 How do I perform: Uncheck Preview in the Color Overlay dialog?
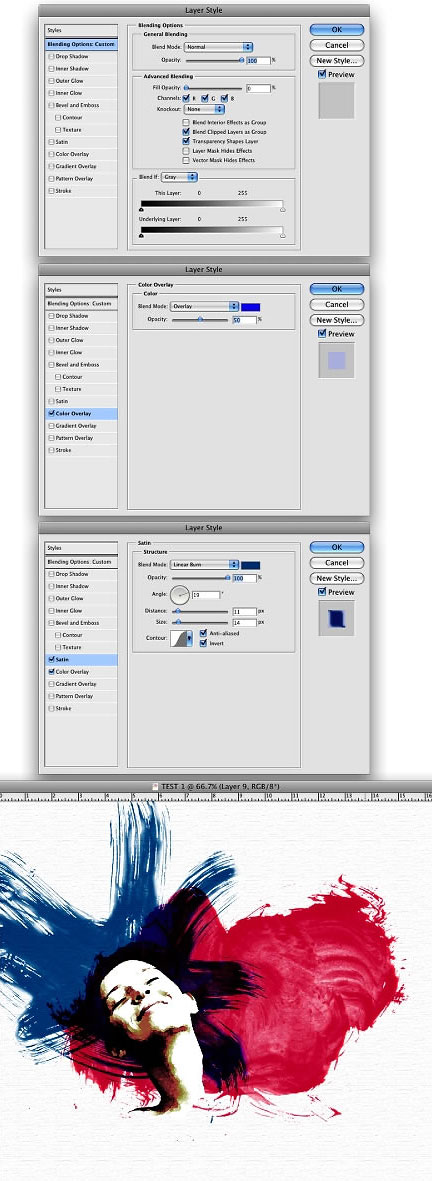point(323,334)
